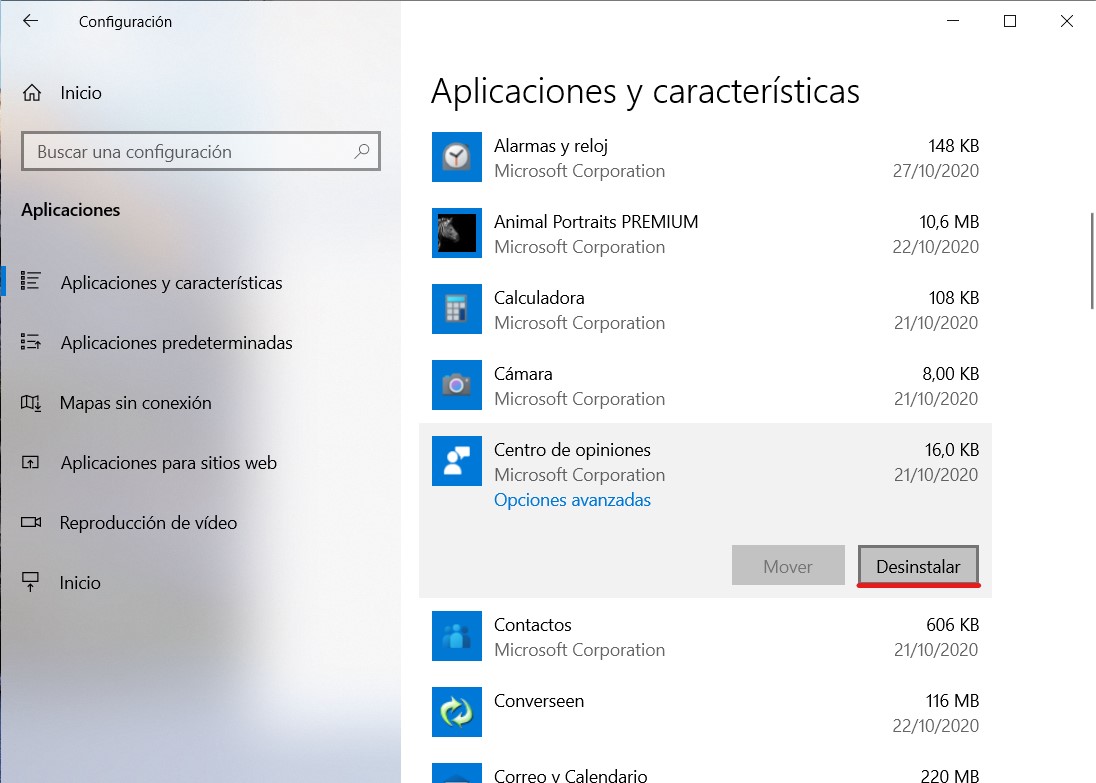Click the Alarmas y reloj app icon
This screenshot has width=1096, height=783.
click(457, 157)
